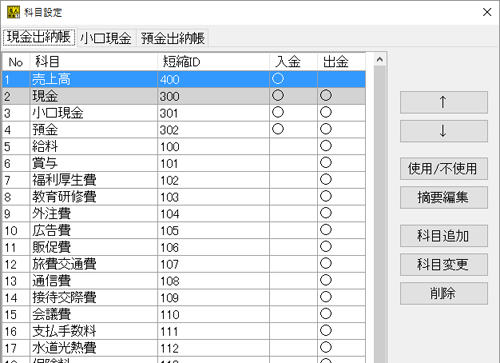Click scrollbar up arrow of the list

coord(380,60)
